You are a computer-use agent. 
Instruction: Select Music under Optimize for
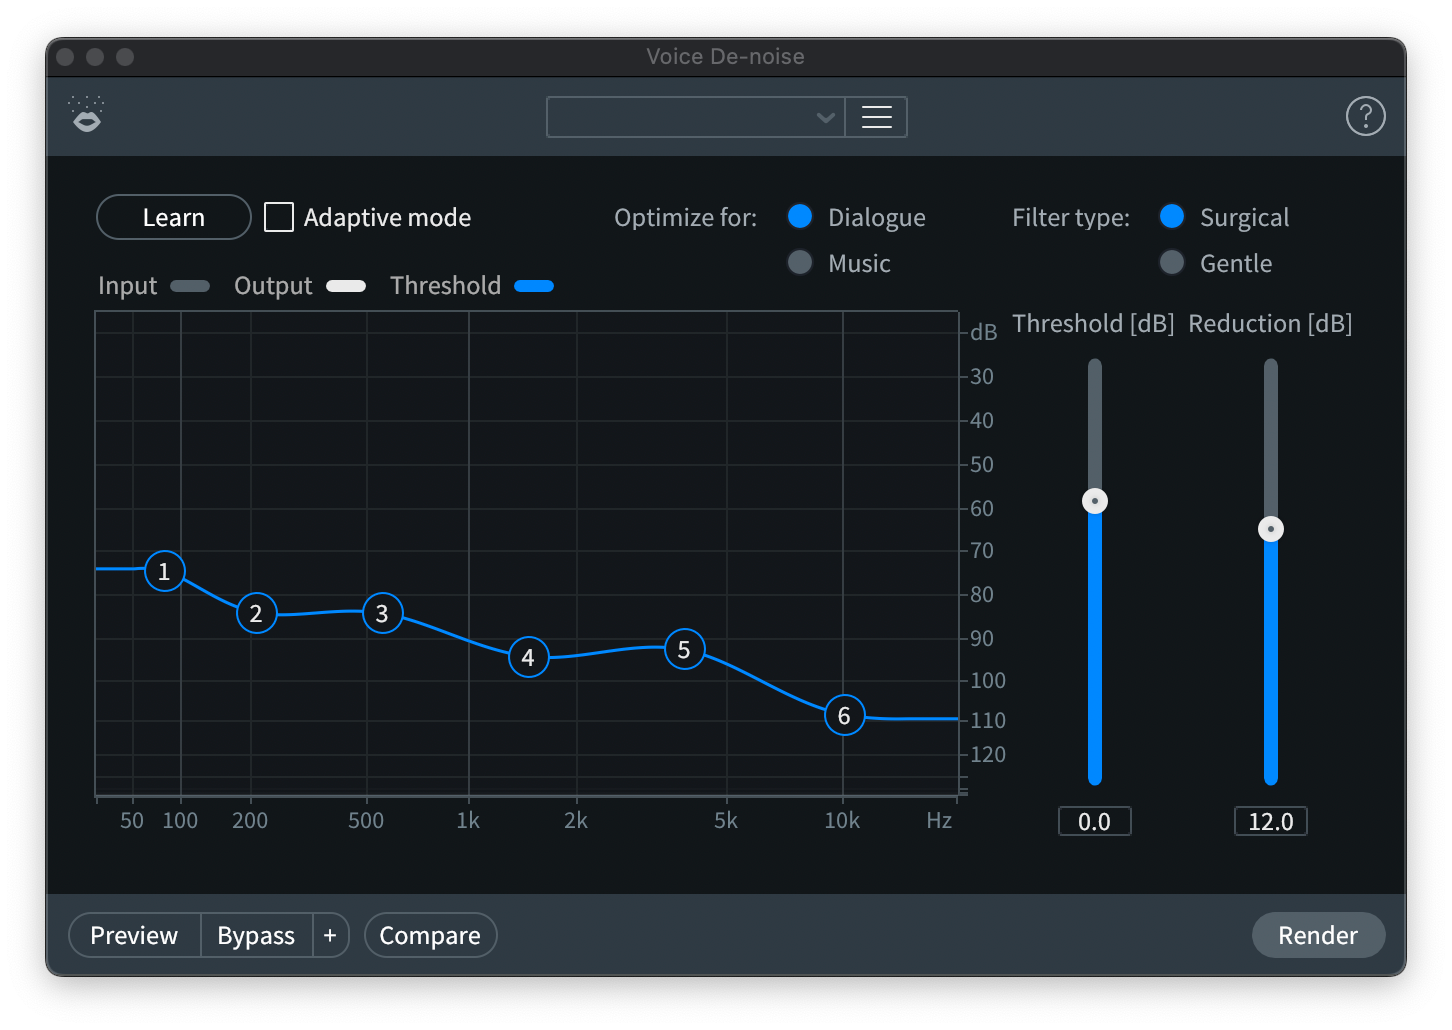pyautogui.click(x=800, y=263)
